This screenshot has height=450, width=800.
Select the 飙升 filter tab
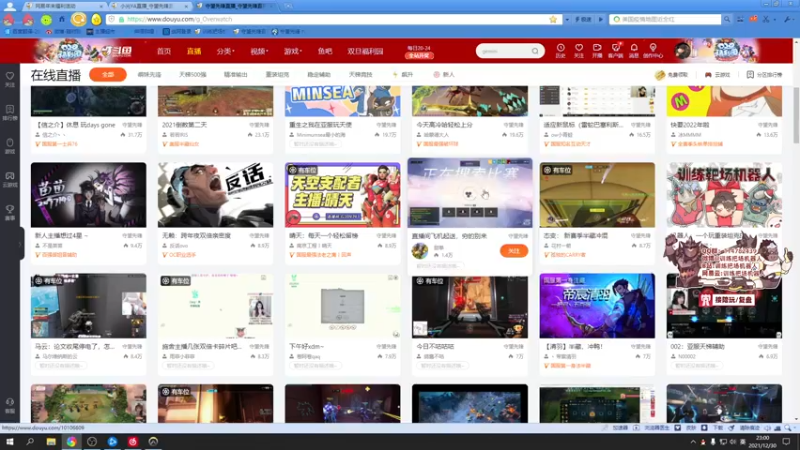click(403, 74)
